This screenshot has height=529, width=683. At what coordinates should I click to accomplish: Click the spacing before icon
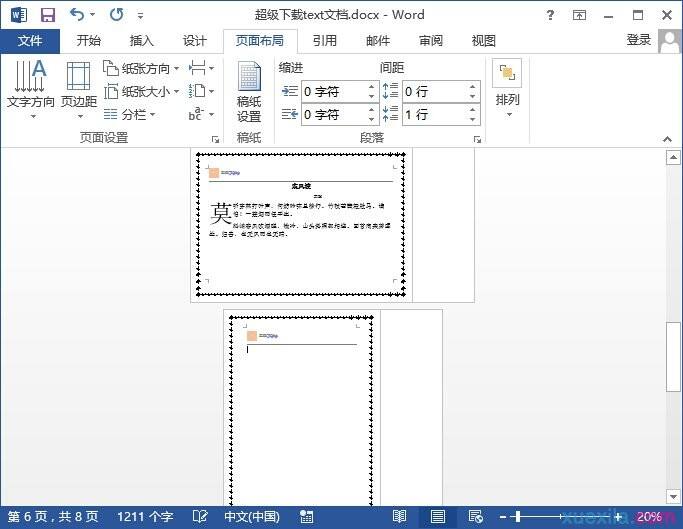click(x=390, y=91)
